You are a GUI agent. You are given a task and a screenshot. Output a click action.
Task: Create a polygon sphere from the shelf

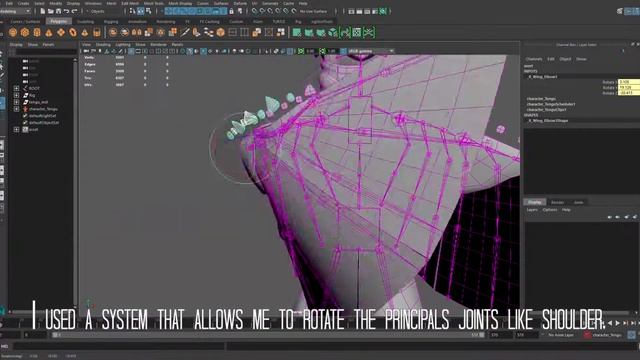tap(13, 32)
